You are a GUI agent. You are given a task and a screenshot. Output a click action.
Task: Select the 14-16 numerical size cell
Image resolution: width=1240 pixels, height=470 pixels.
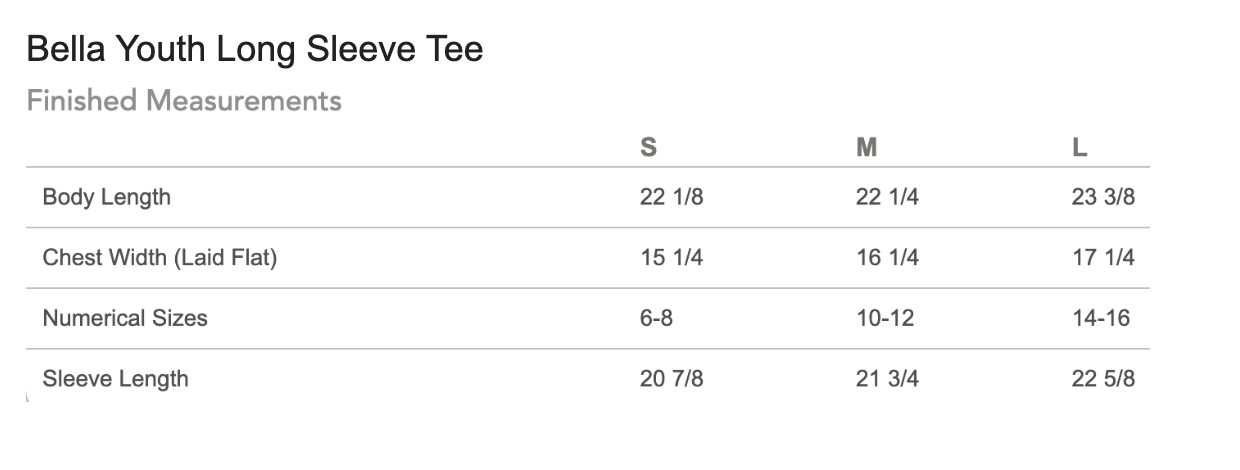coord(1101,318)
